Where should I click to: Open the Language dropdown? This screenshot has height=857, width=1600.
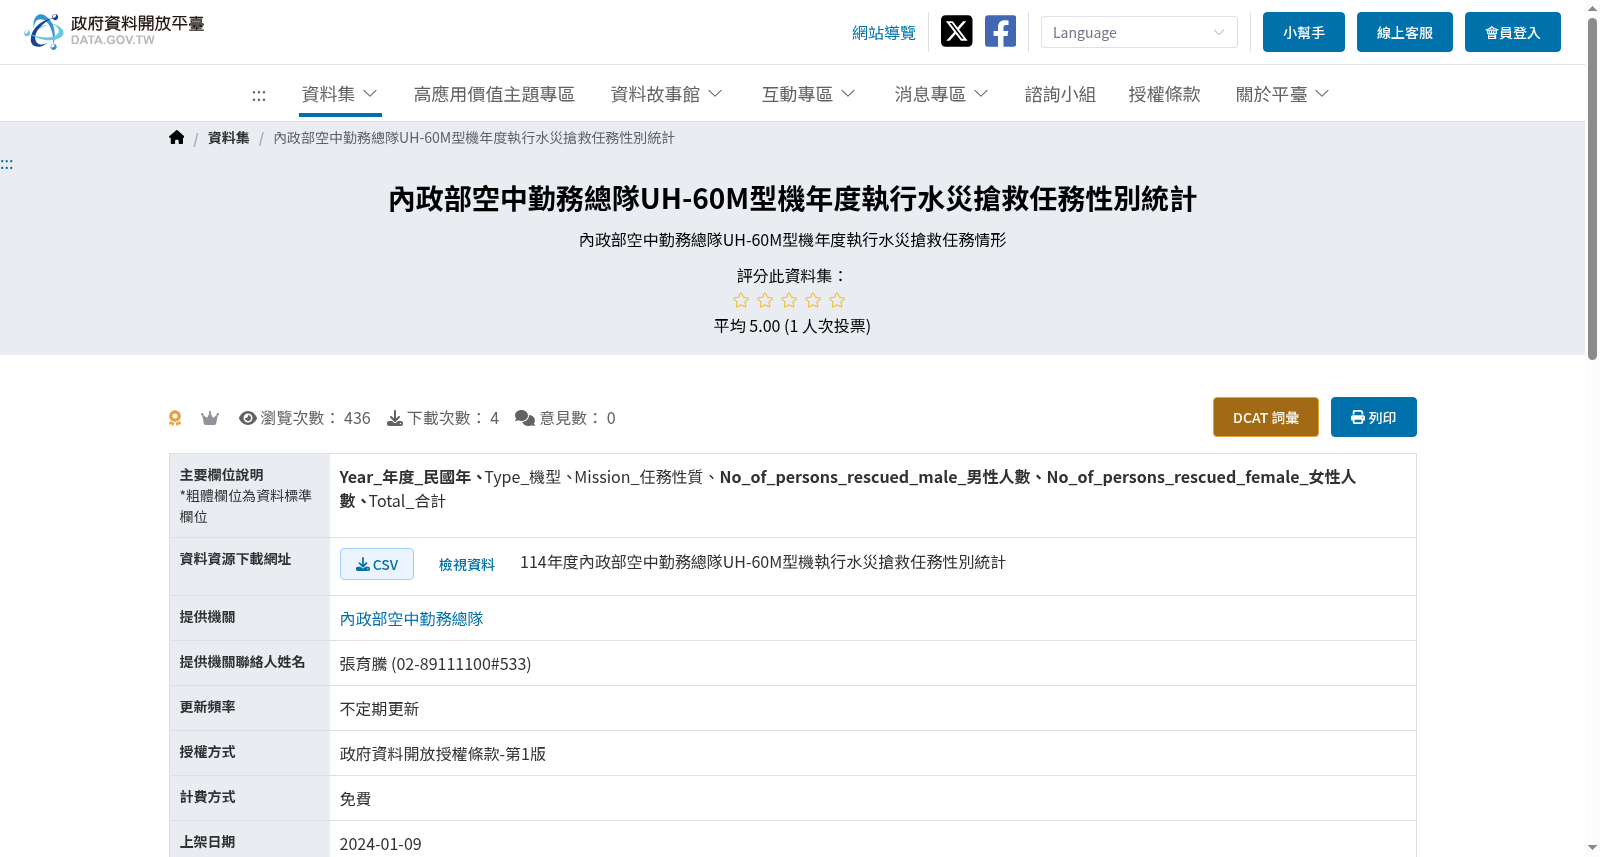[x=1139, y=32]
